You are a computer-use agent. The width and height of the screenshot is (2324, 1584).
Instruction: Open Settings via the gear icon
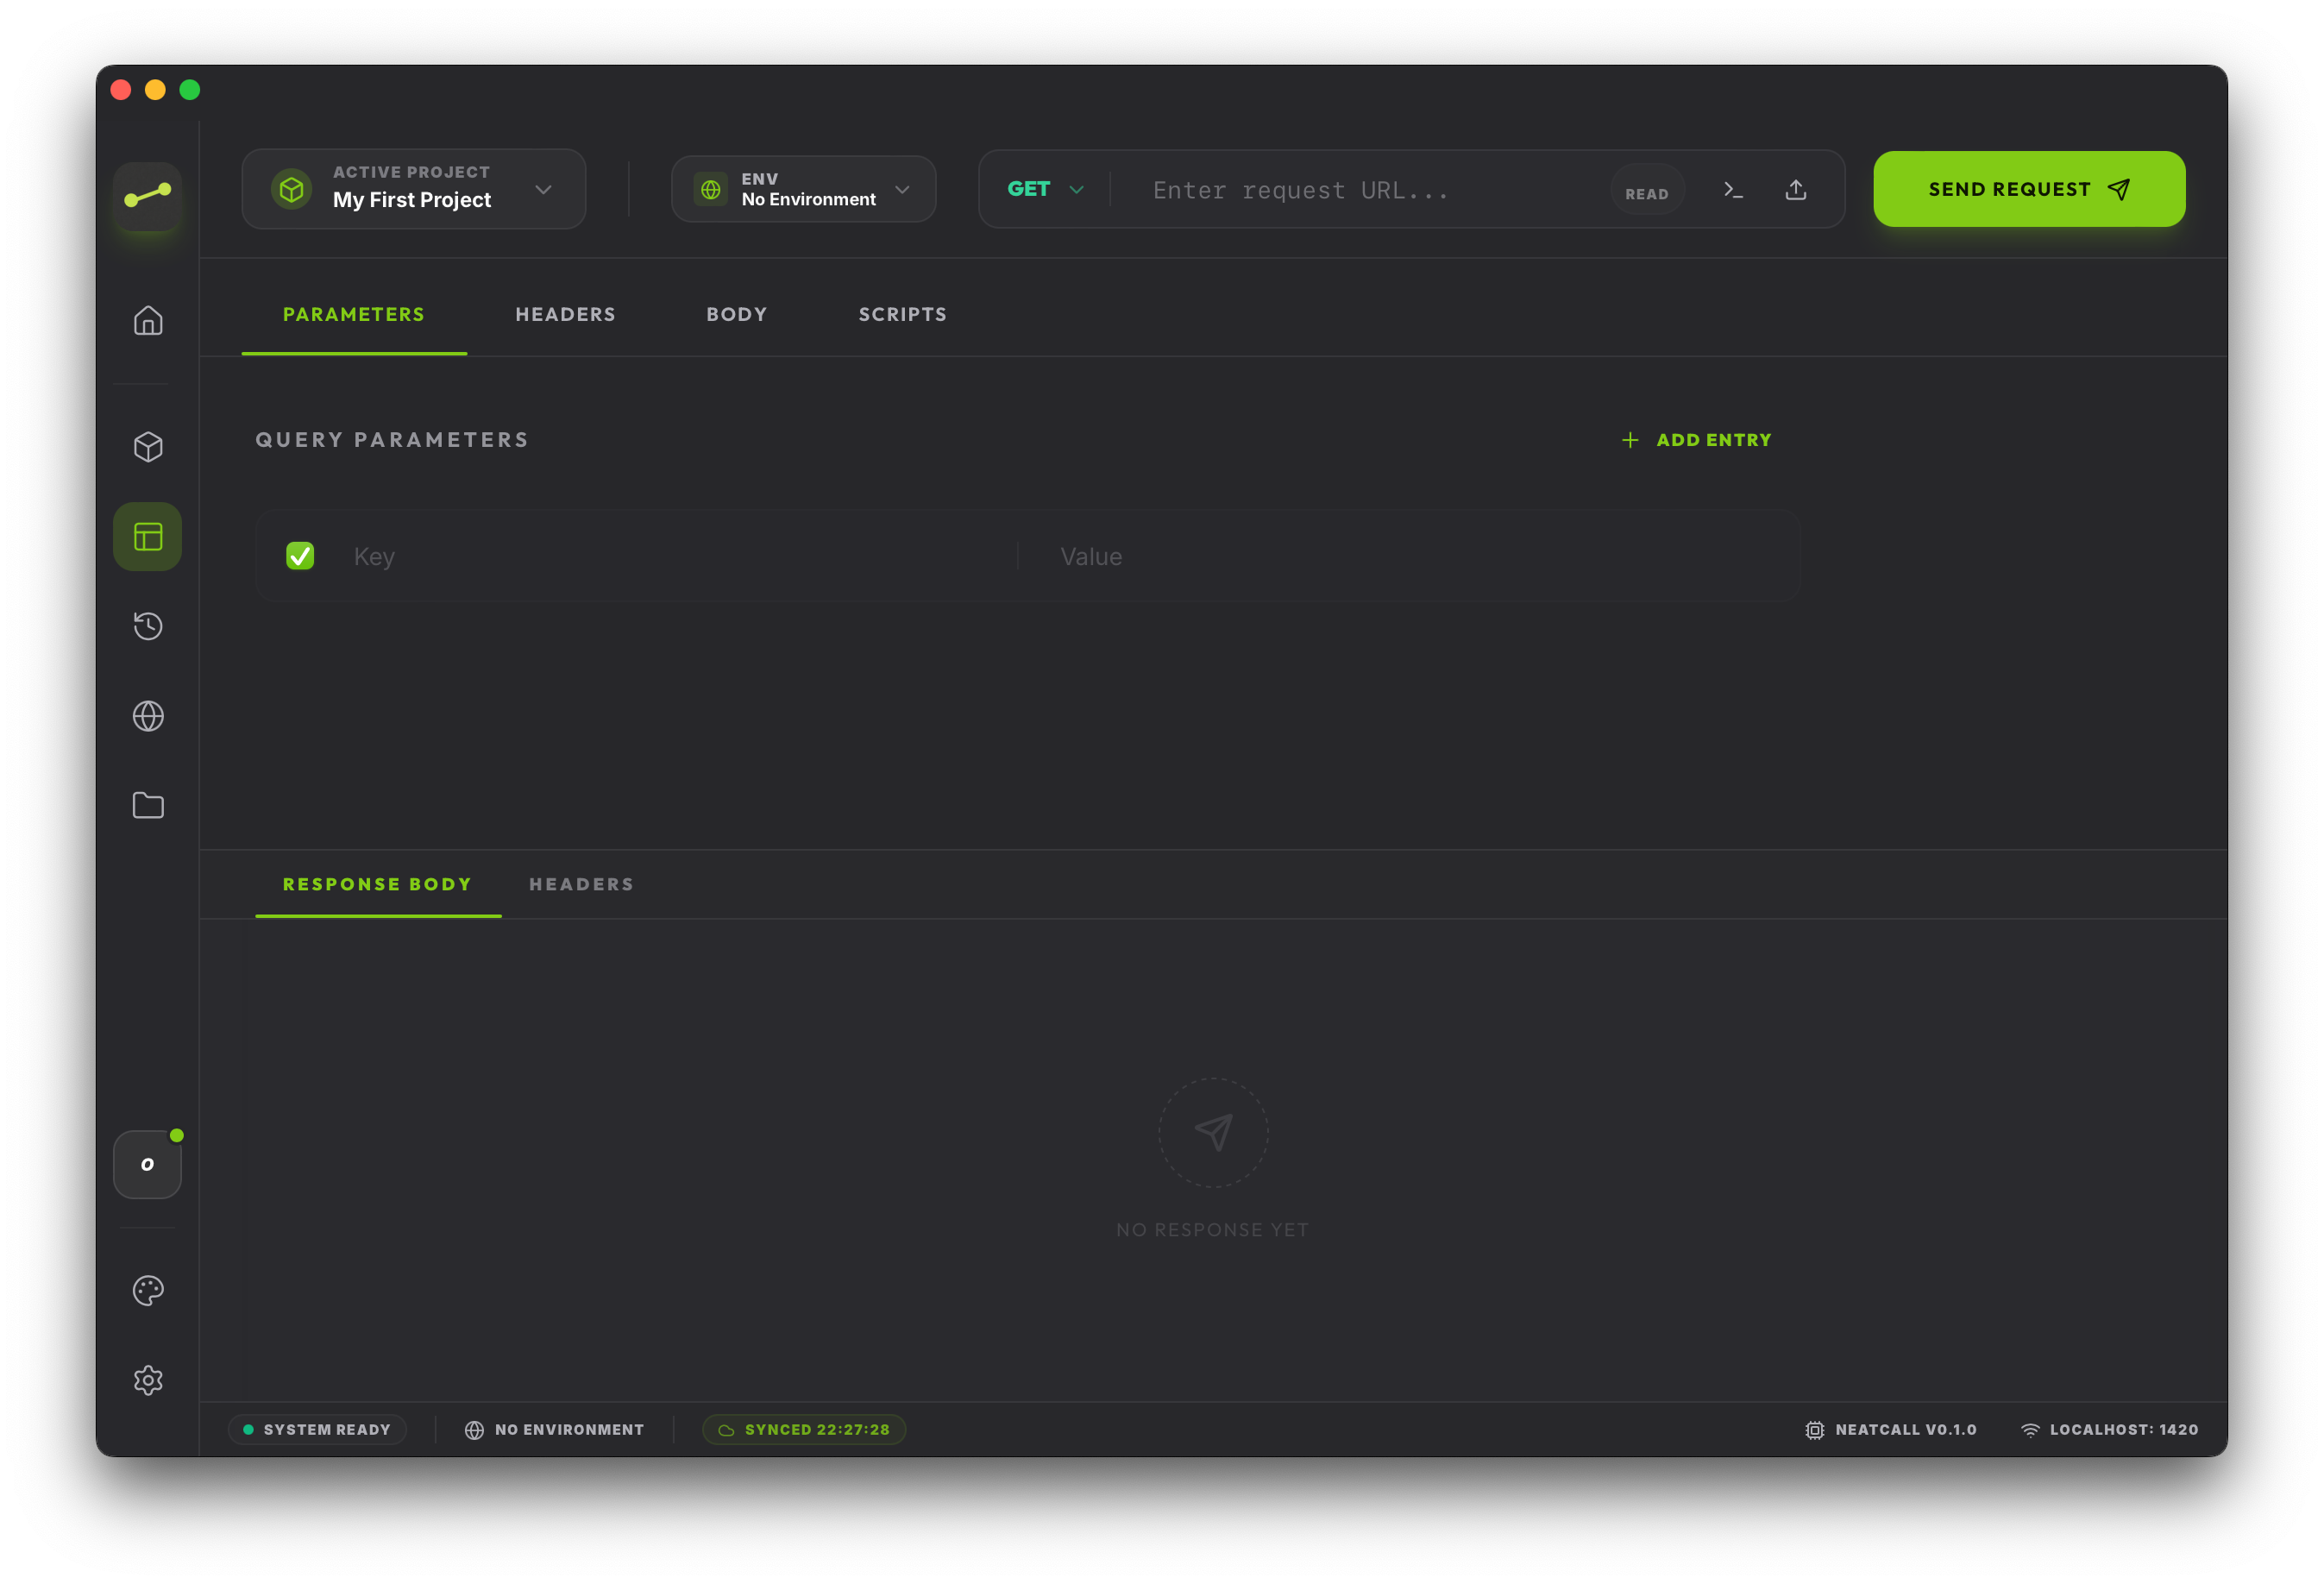tap(148, 1380)
